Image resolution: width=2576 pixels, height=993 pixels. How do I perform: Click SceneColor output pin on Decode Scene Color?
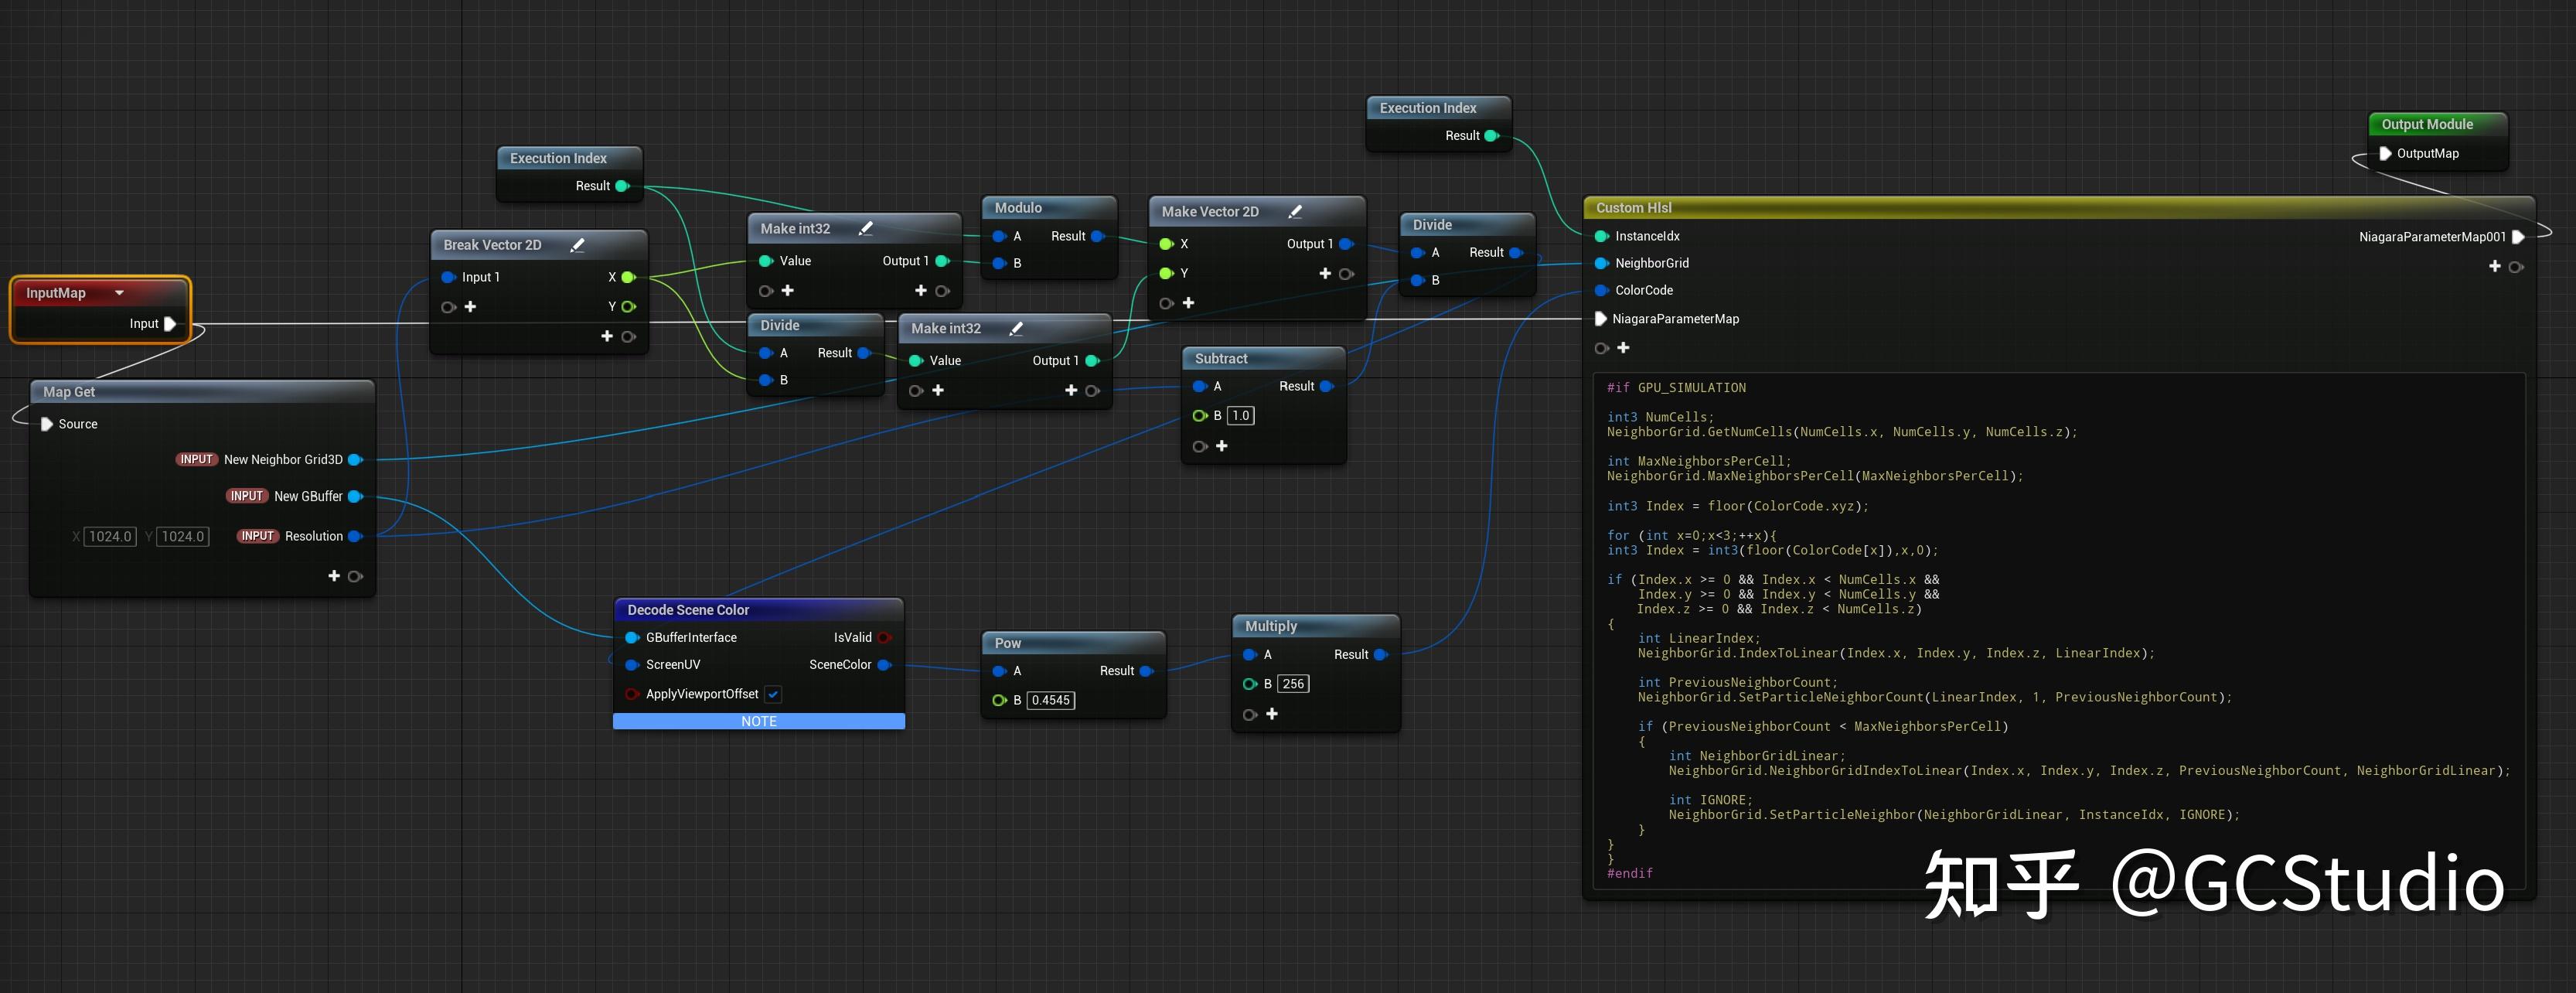[x=884, y=665]
